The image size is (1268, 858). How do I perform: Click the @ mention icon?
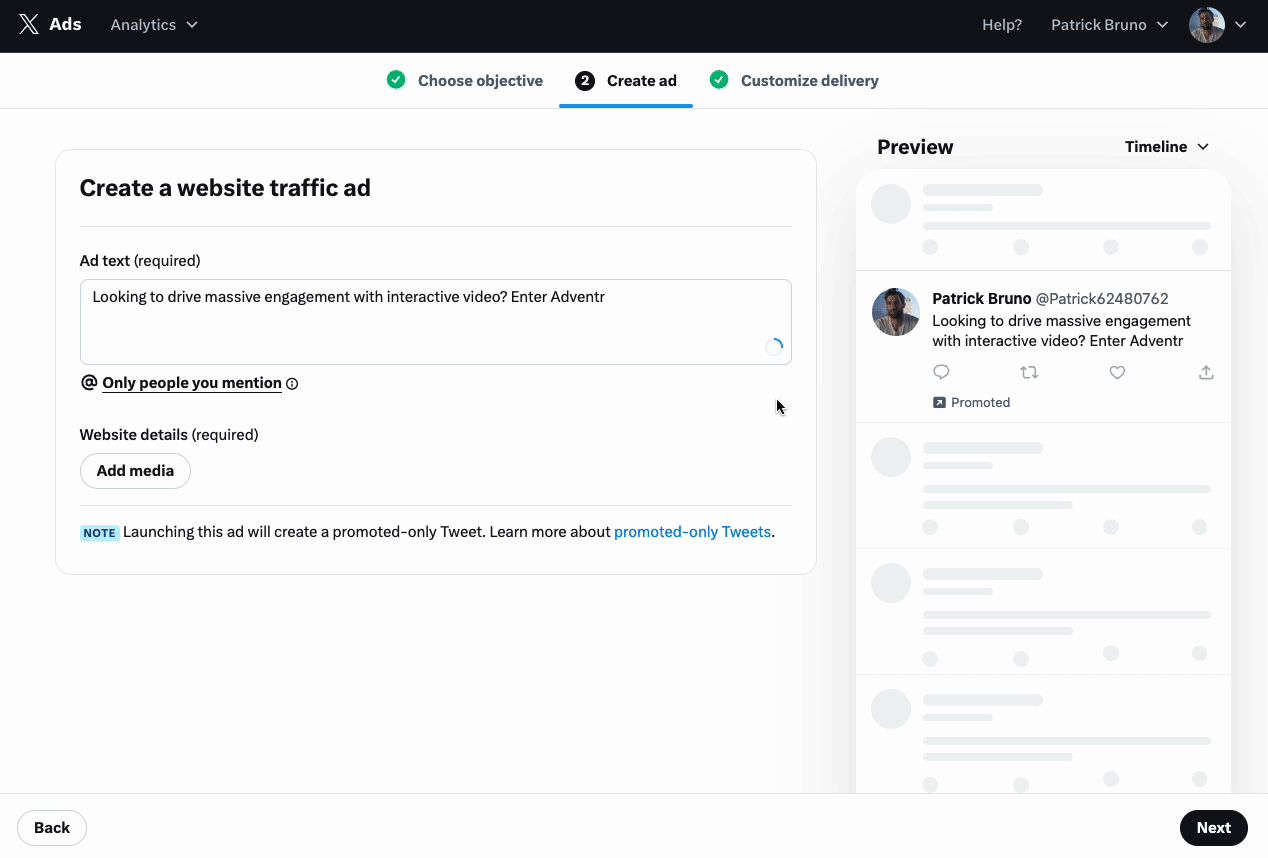[x=89, y=382]
